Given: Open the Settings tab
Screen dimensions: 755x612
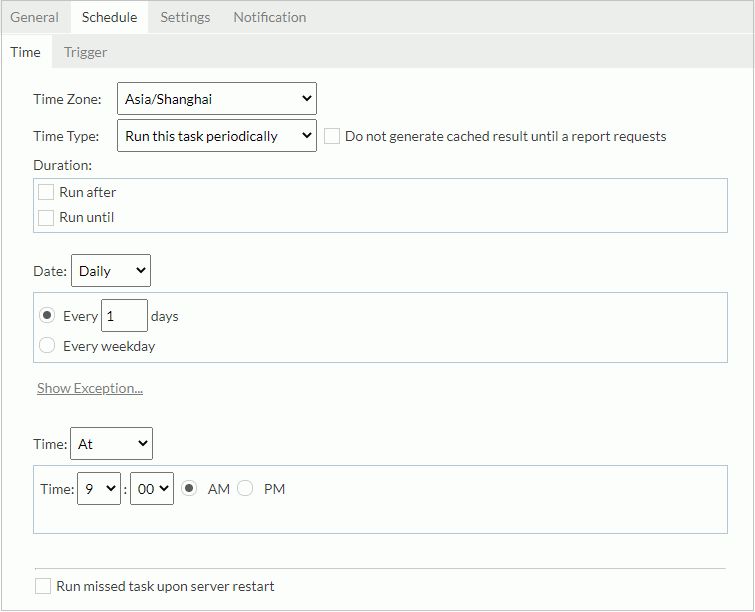Looking at the screenshot, I should tap(185, 17).
